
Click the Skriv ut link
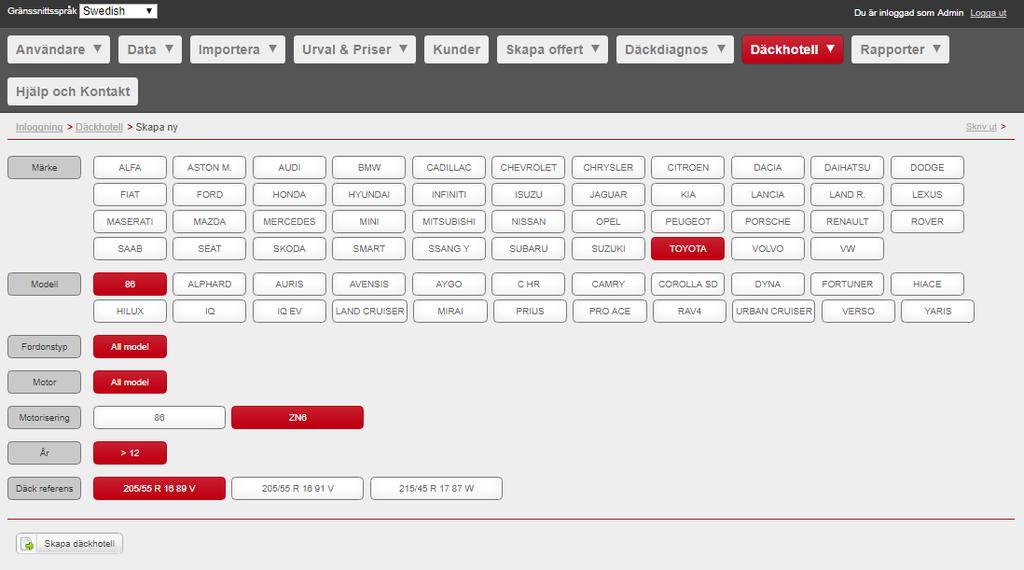[981, 127]
